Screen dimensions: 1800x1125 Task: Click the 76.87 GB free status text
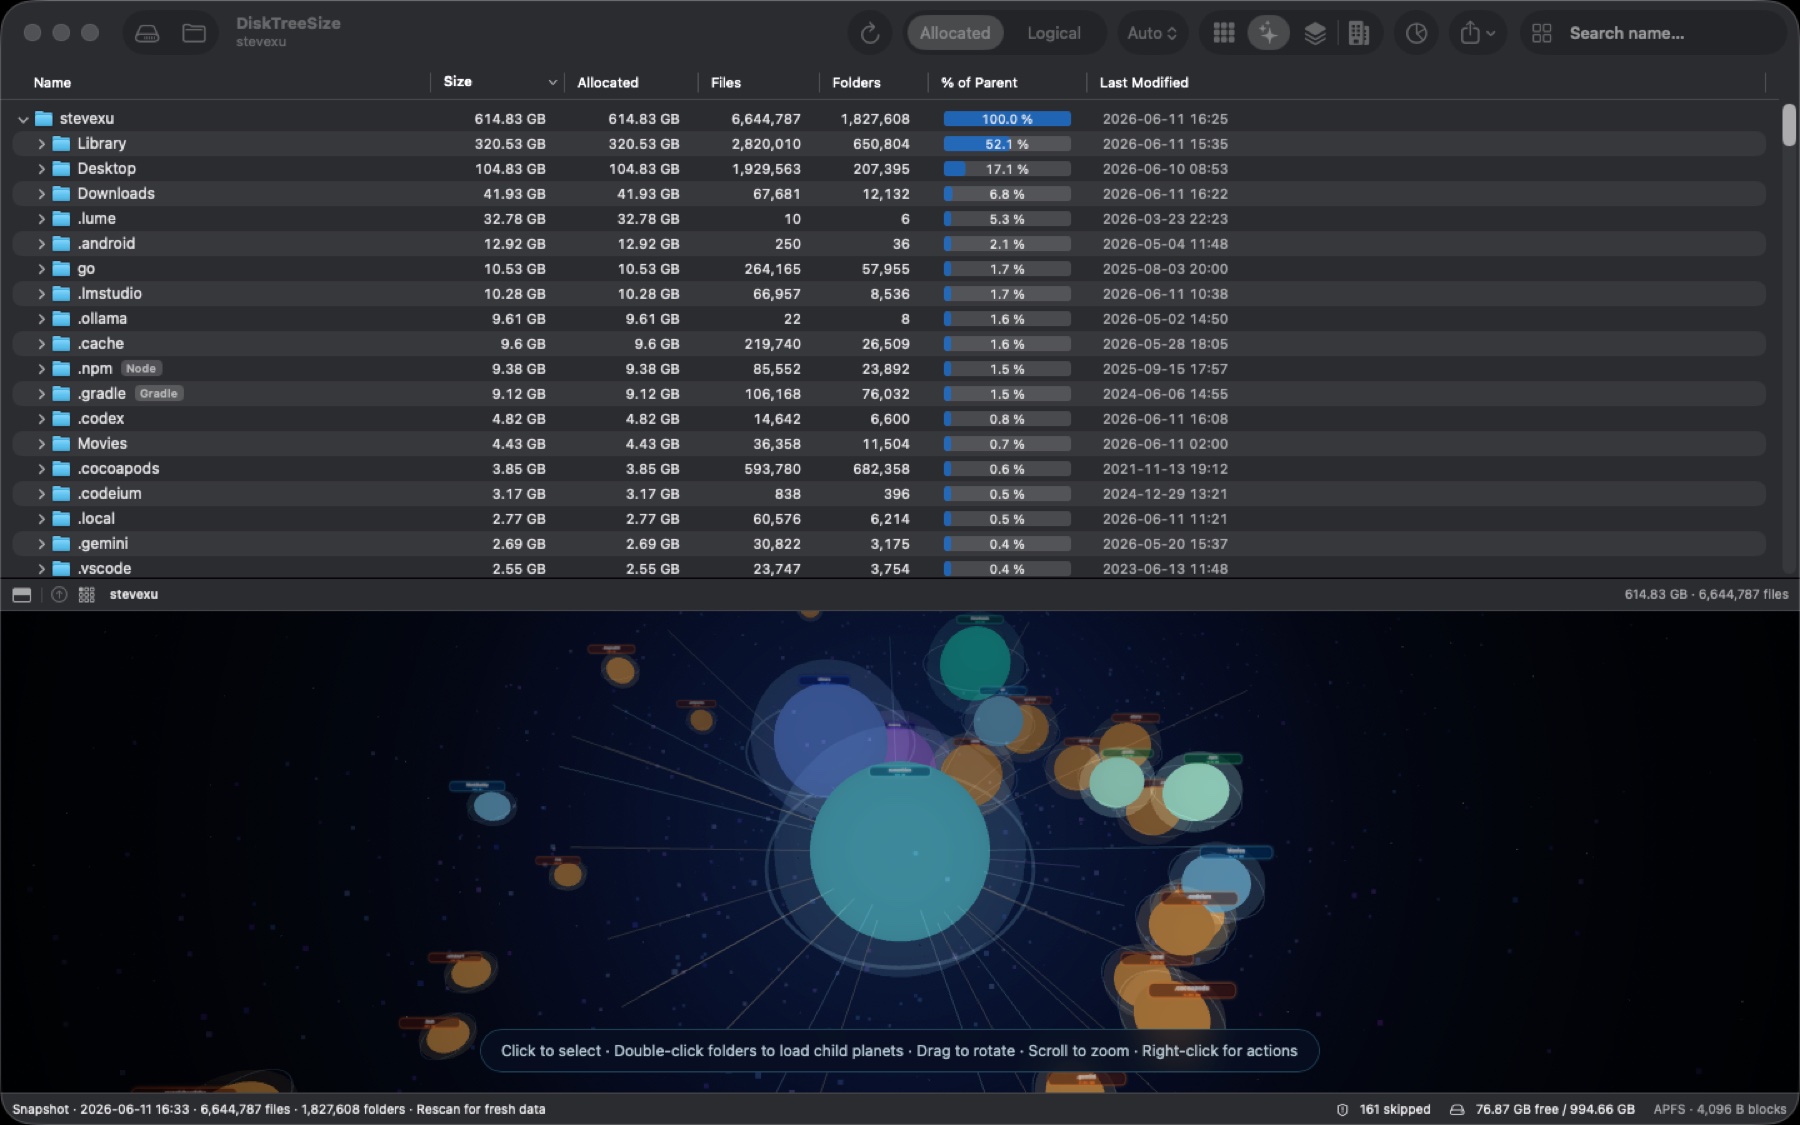tap(1555, 1109)
